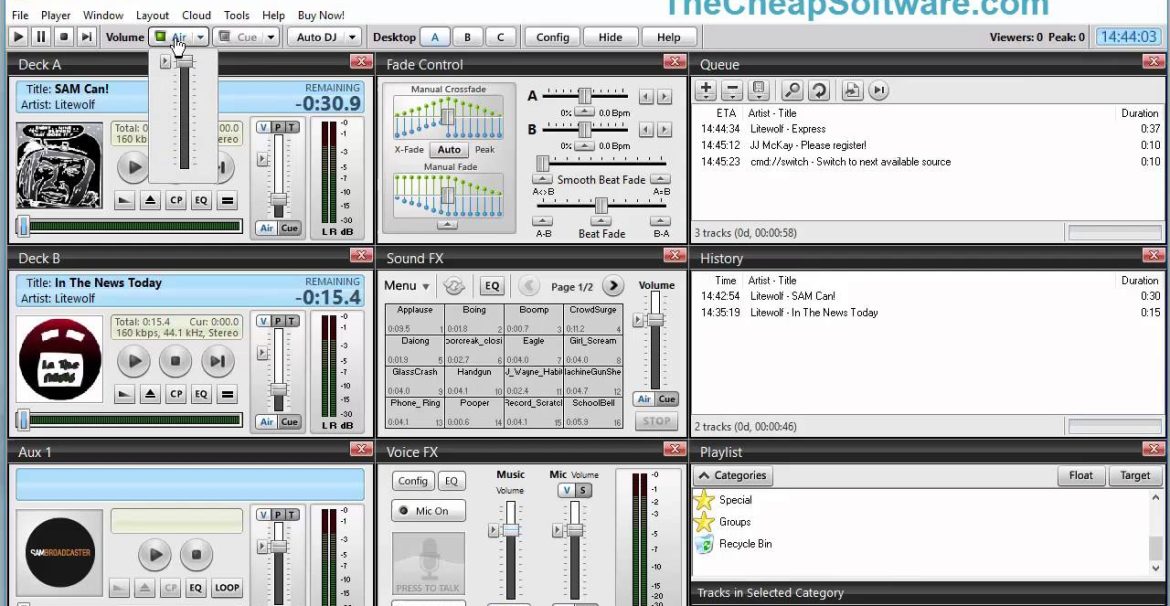Toggle the Deck A Cue output button

[x=290, y=228]
